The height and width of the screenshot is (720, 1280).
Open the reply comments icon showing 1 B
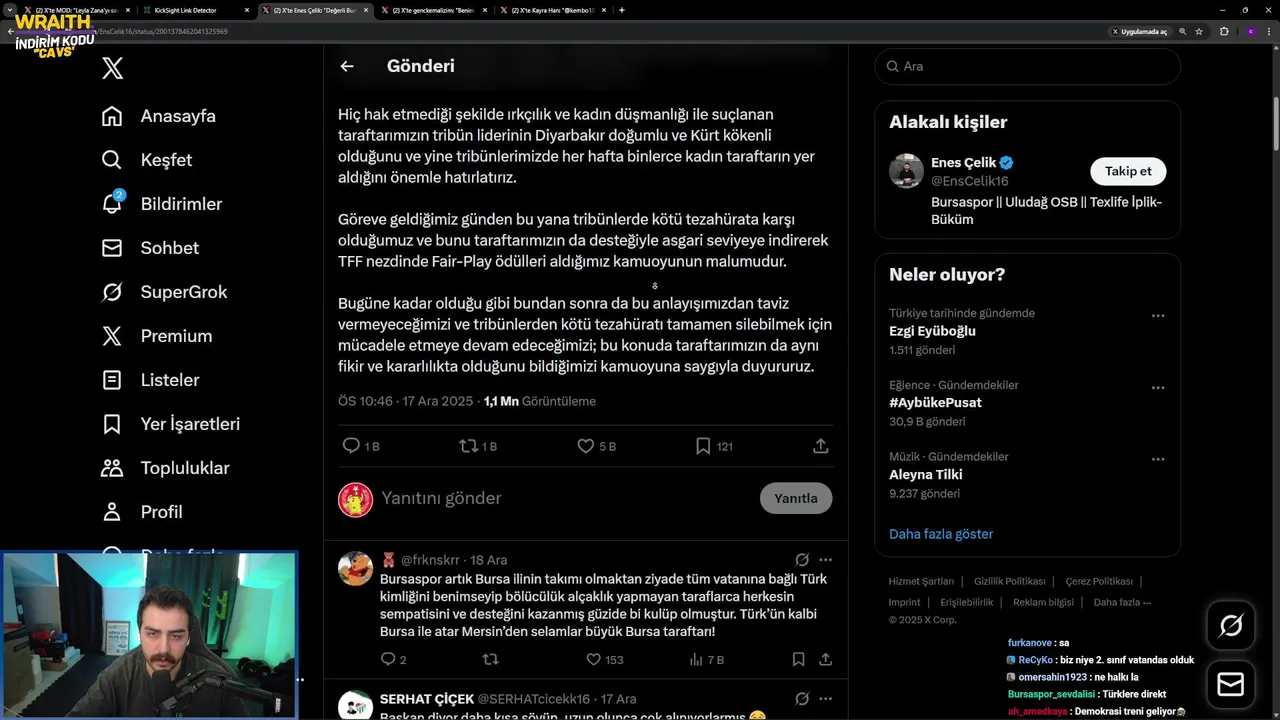click(351, 446)
